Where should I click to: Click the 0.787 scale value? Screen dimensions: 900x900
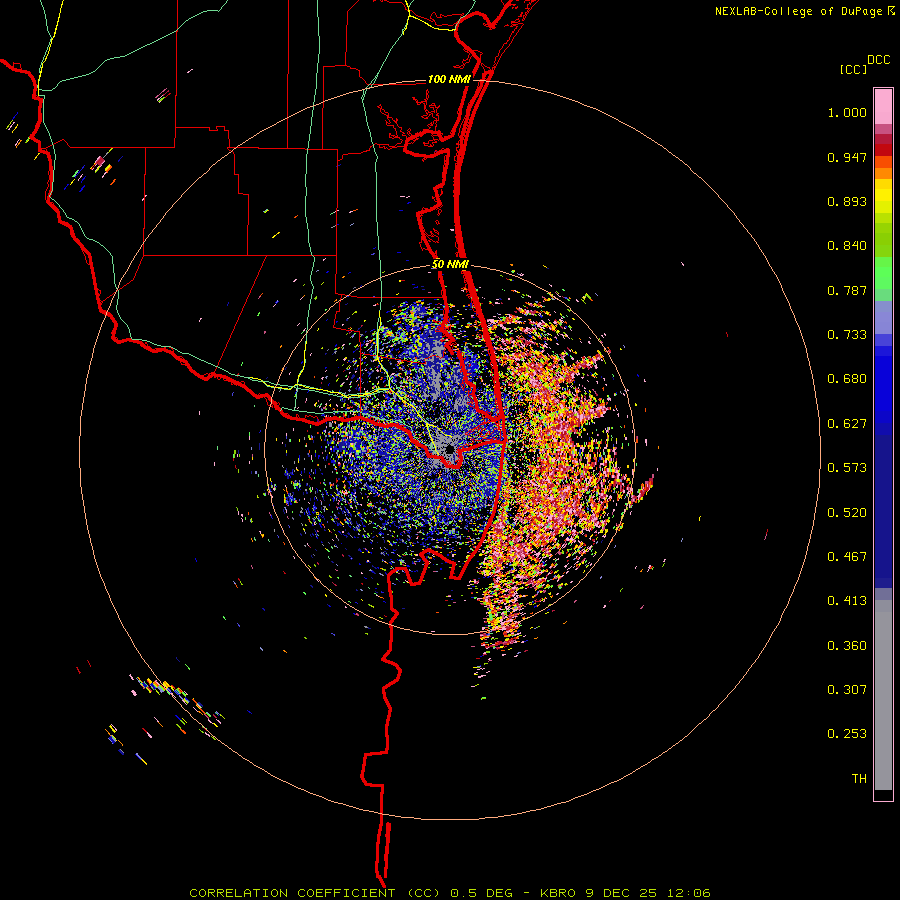847,290
